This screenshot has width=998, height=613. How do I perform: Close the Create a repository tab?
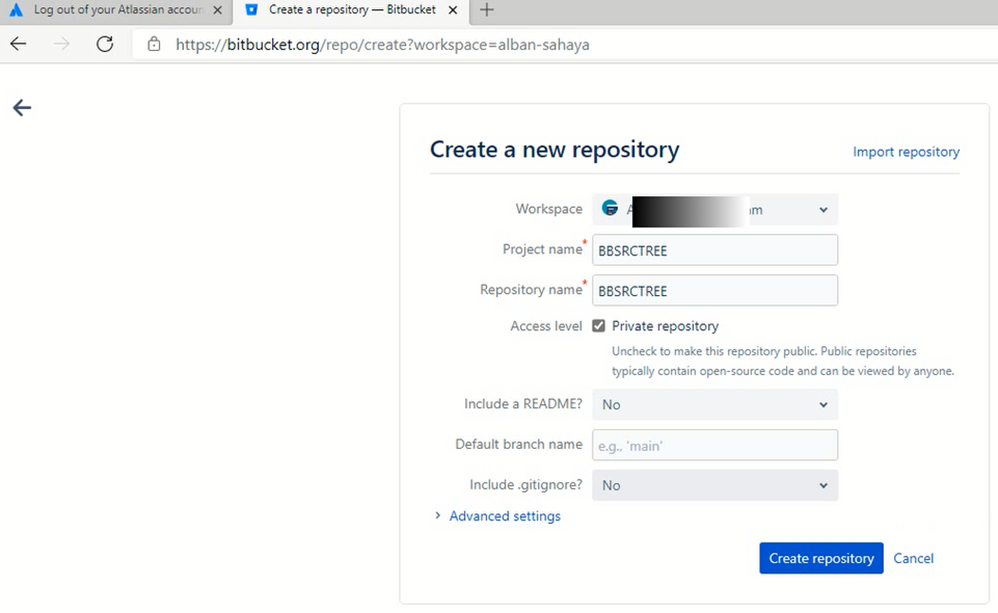(x=453, y=10)
